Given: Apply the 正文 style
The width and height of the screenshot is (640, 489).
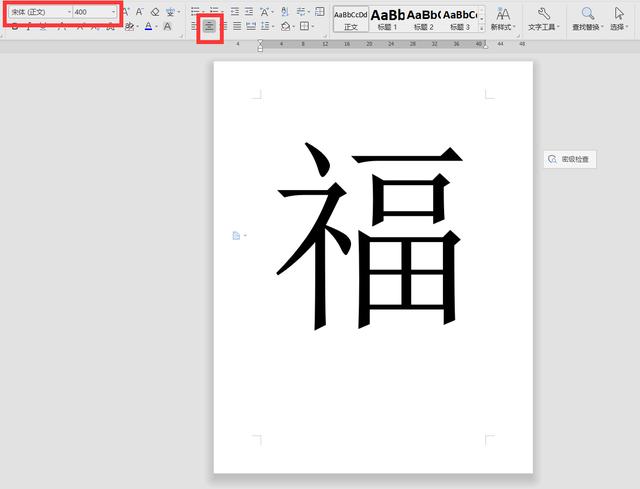Looking at the screenshot, I should coord(350,18).
